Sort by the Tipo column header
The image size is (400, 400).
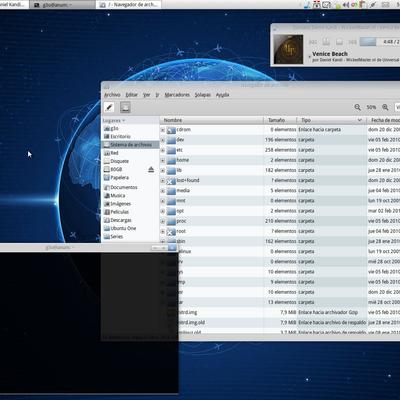pyautogui.click(x=332, y=120)
